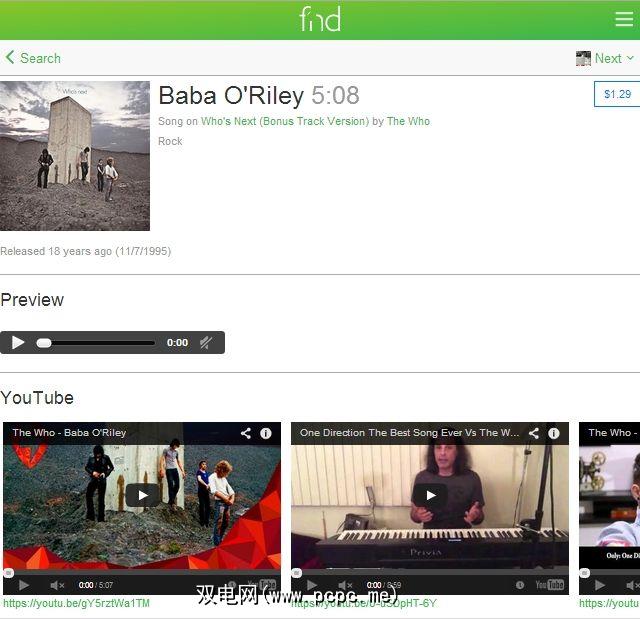Click bottom play control of One Direction video
Viewport: 640px width, 619px height.
tap(312, 585)
